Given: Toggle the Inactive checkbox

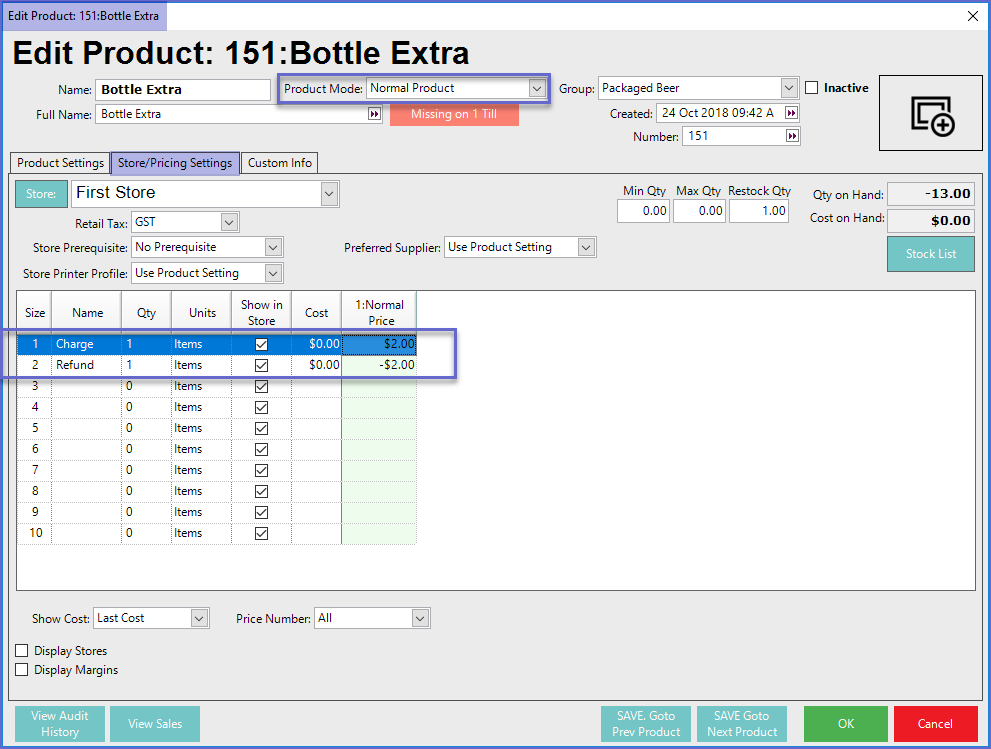Looking at the screenshot, I should coord(812,88).
